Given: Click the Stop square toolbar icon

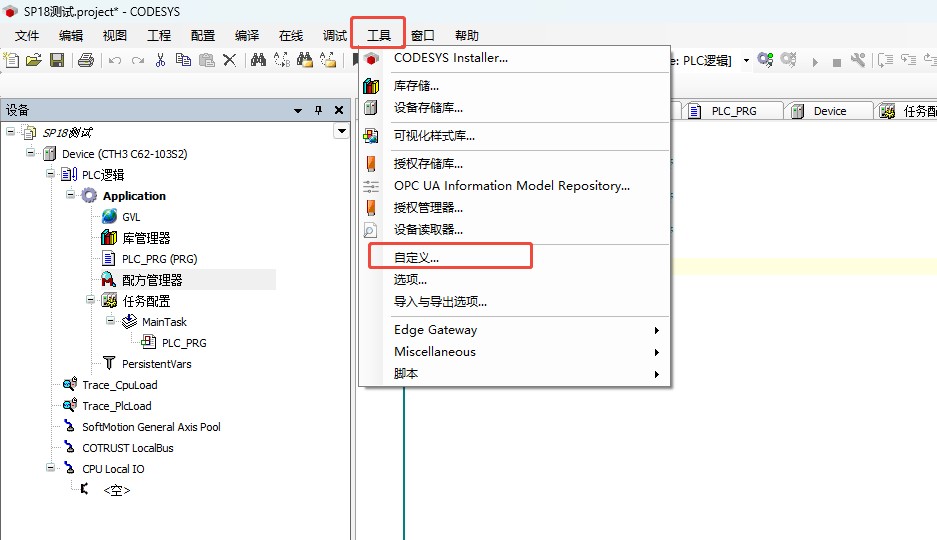Looking at the screenshot, I should click(837, 62).
